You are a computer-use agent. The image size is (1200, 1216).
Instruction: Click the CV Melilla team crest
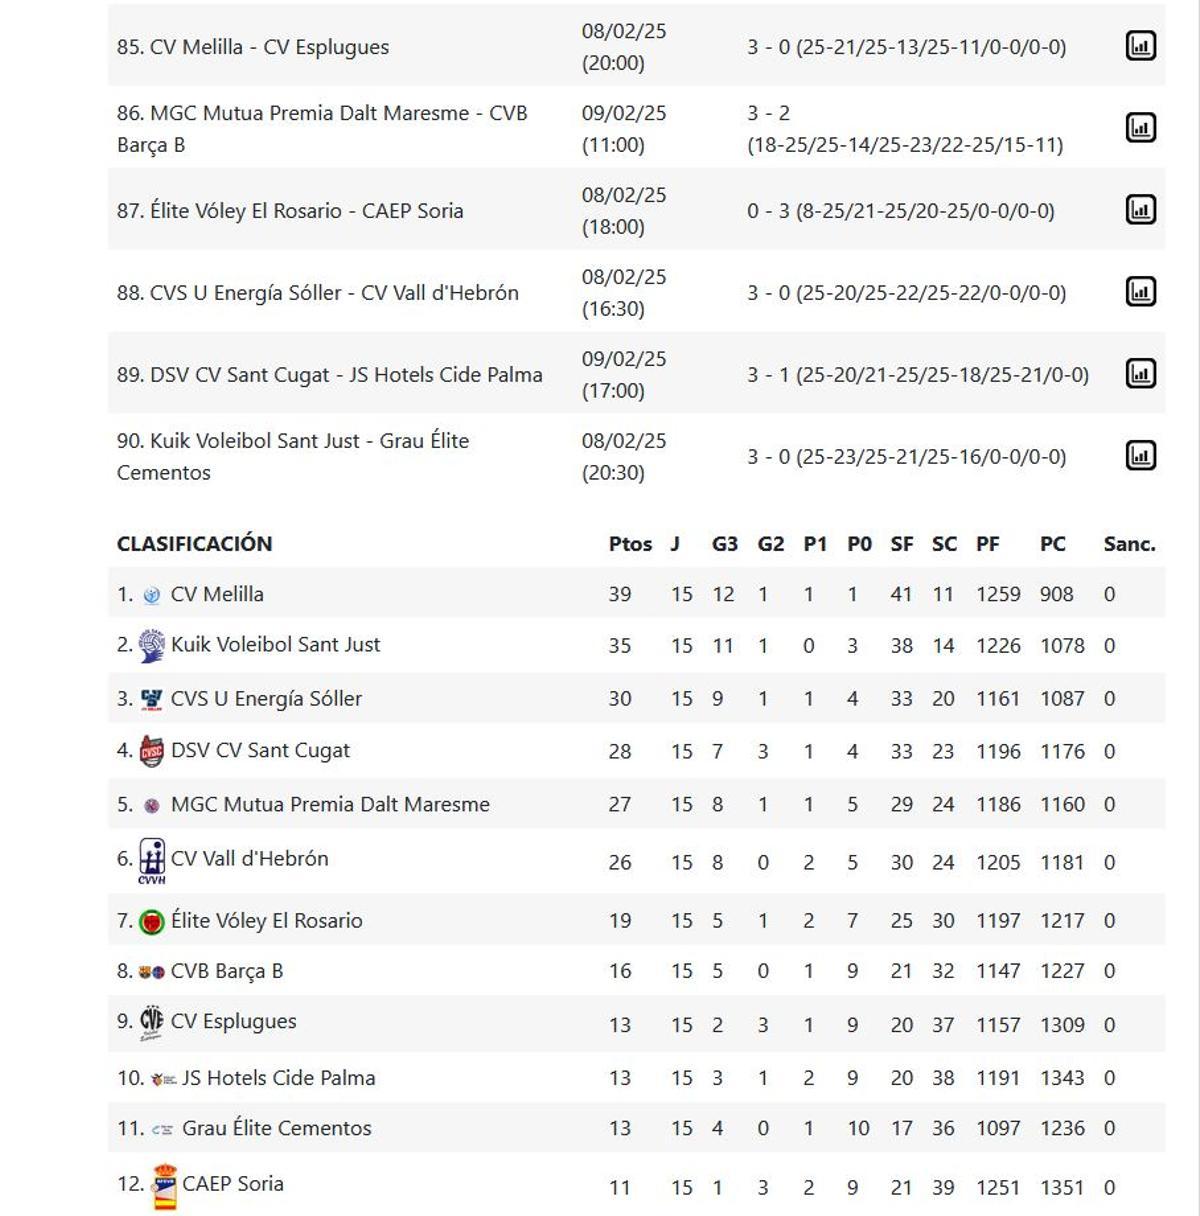click(x=151, y=593)
